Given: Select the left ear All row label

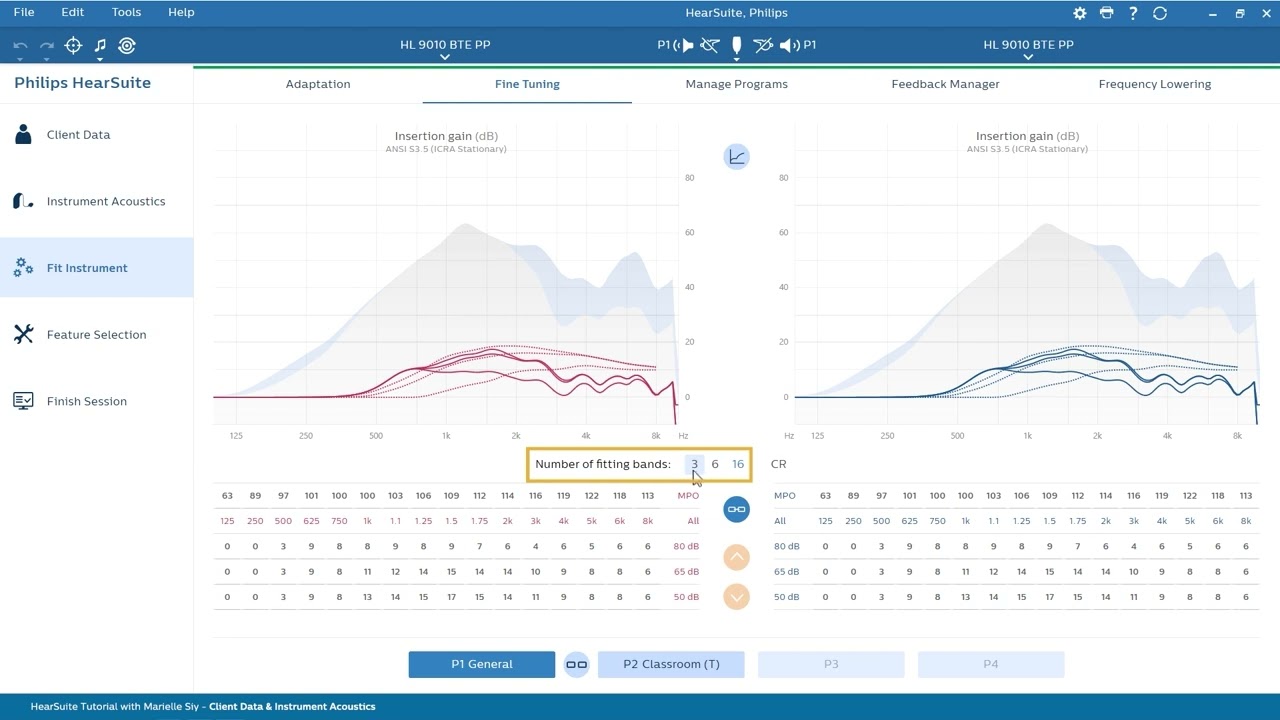Looking at the screenshot, I should click(693, 521).
